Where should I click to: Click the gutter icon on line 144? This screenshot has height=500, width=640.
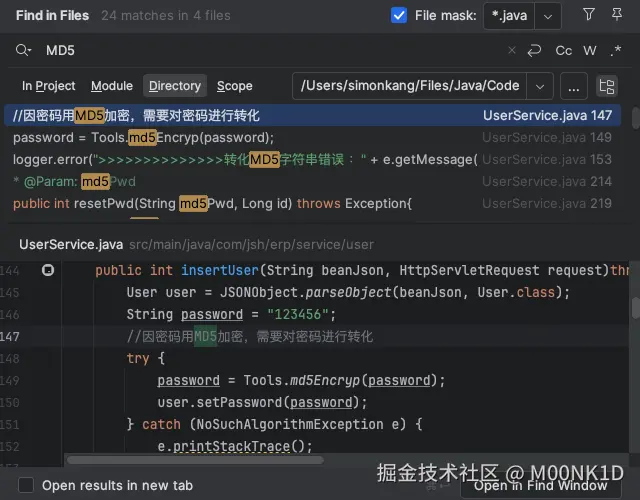point(48,270)
